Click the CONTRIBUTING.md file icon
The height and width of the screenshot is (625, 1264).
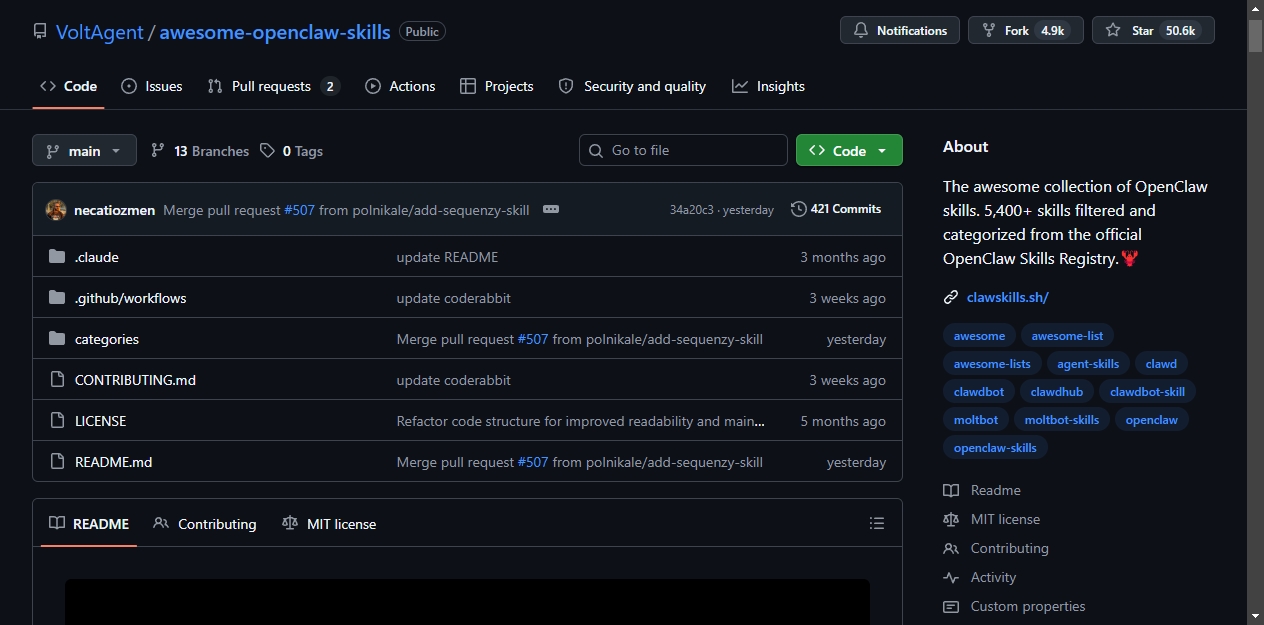tap(57, 380)
